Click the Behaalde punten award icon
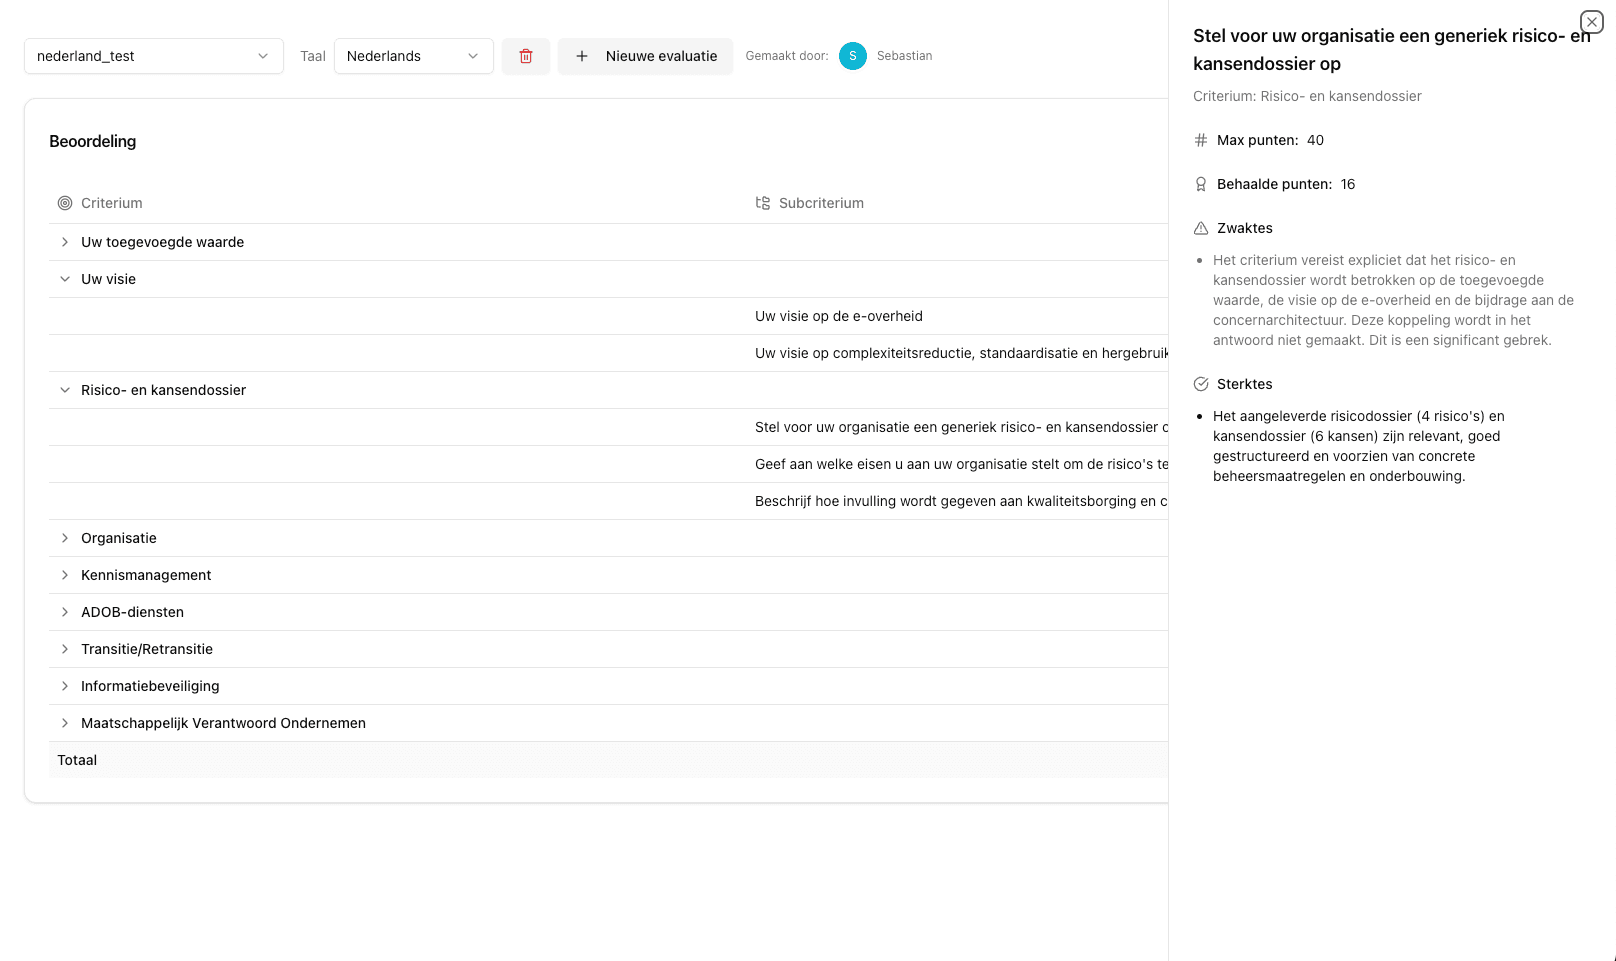 pos(1201,184)
